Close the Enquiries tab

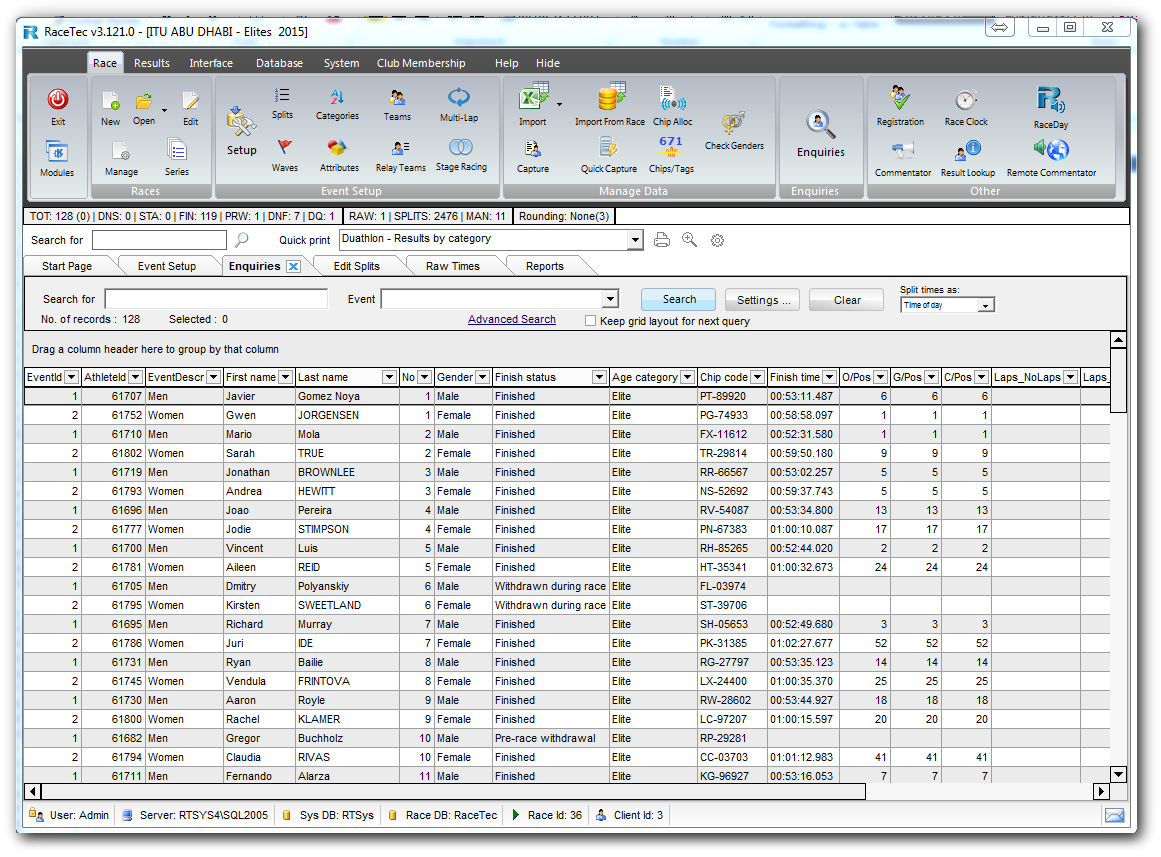pos(293,267)
